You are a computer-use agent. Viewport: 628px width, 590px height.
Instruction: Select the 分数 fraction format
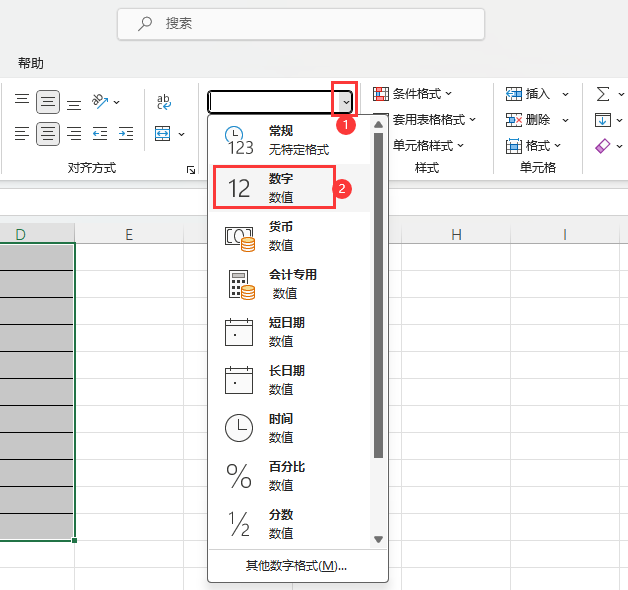pyautogui.click(x=291, y=524)
